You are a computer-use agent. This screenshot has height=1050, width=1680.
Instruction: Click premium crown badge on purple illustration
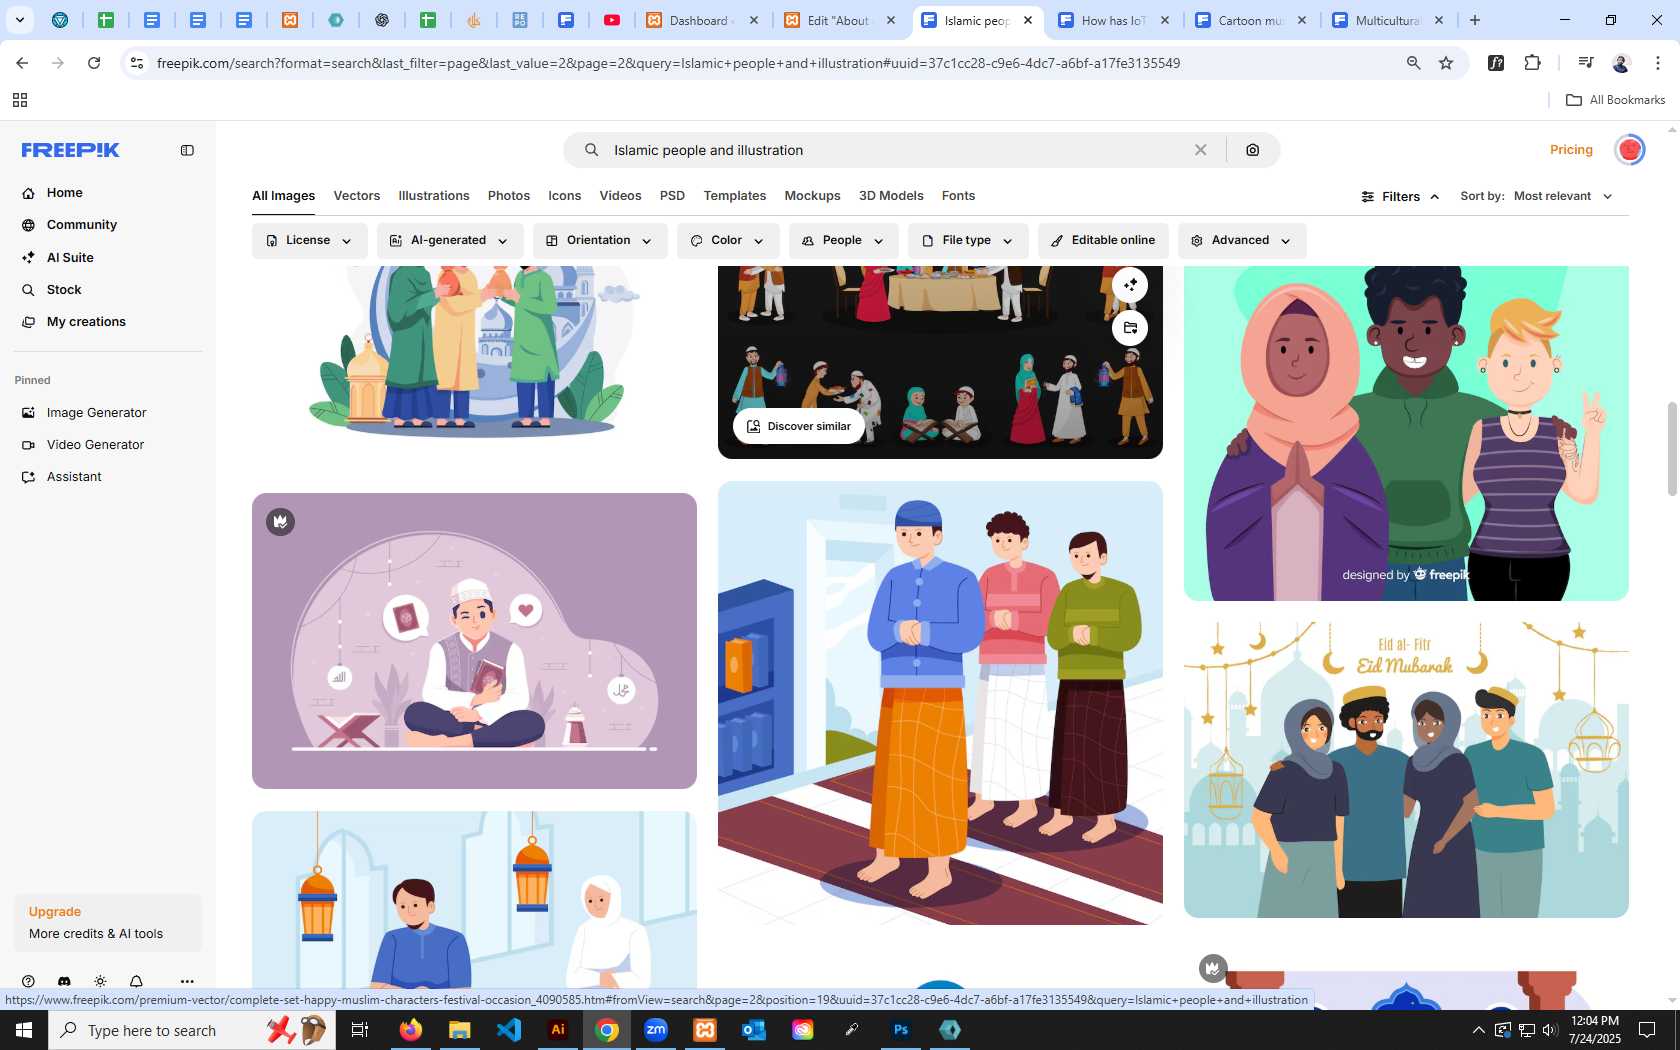pyautogui.click(x=281, y=522)
